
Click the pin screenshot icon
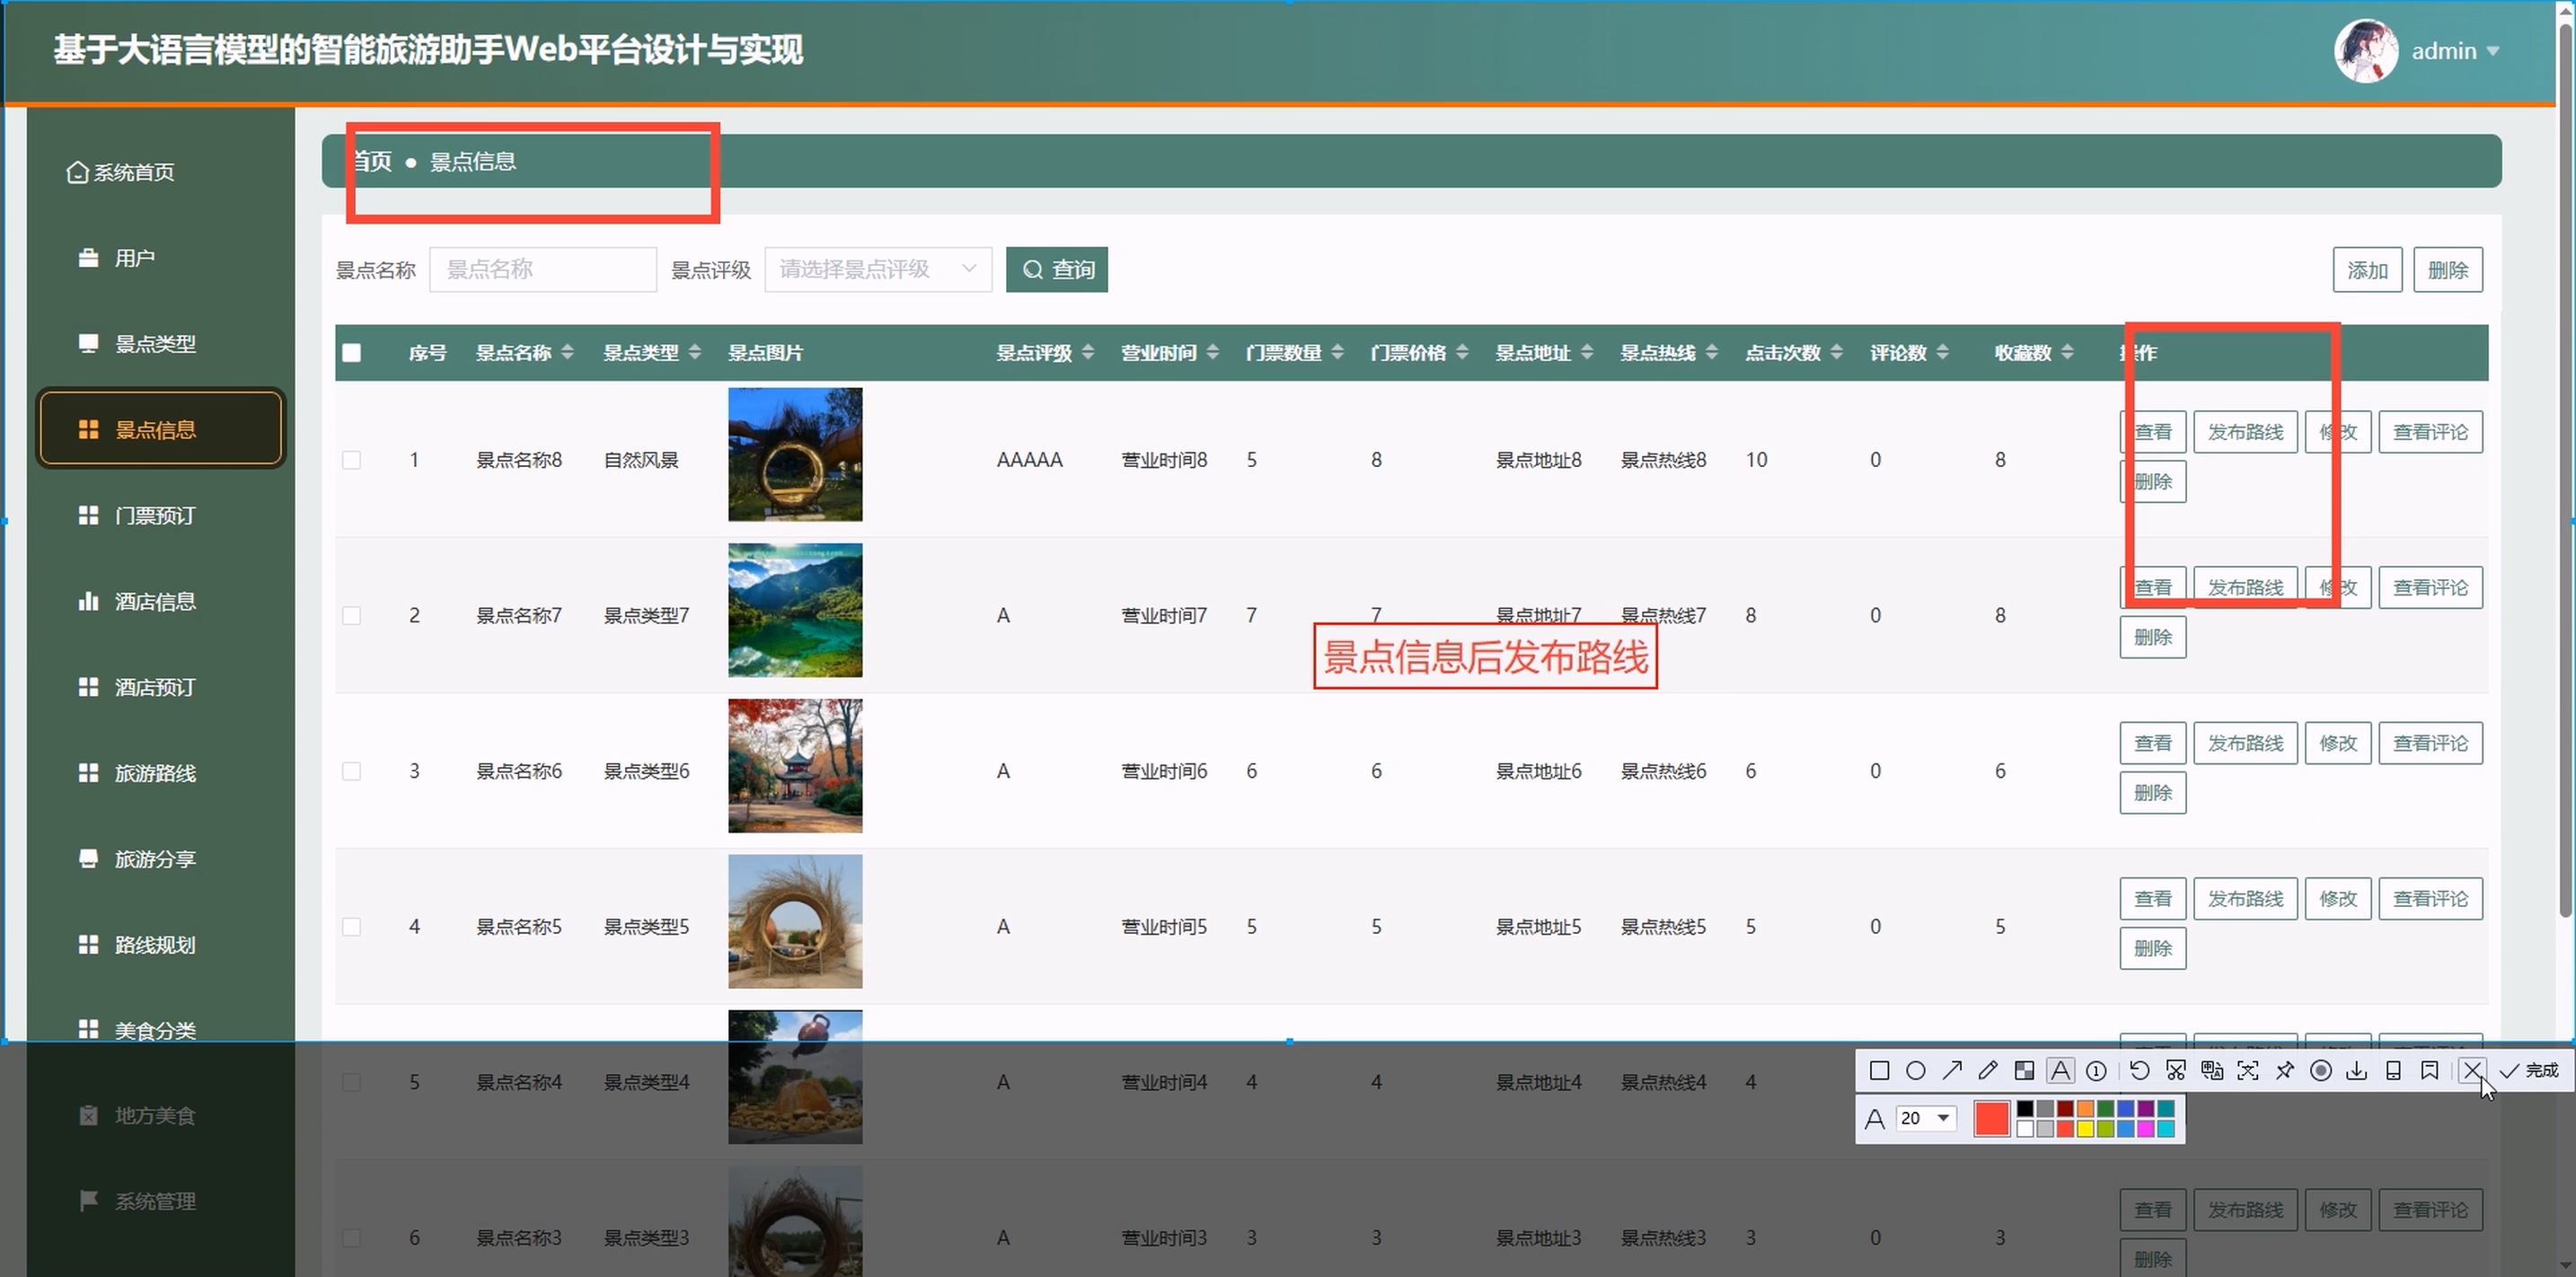click(x=2284, y=1071)
